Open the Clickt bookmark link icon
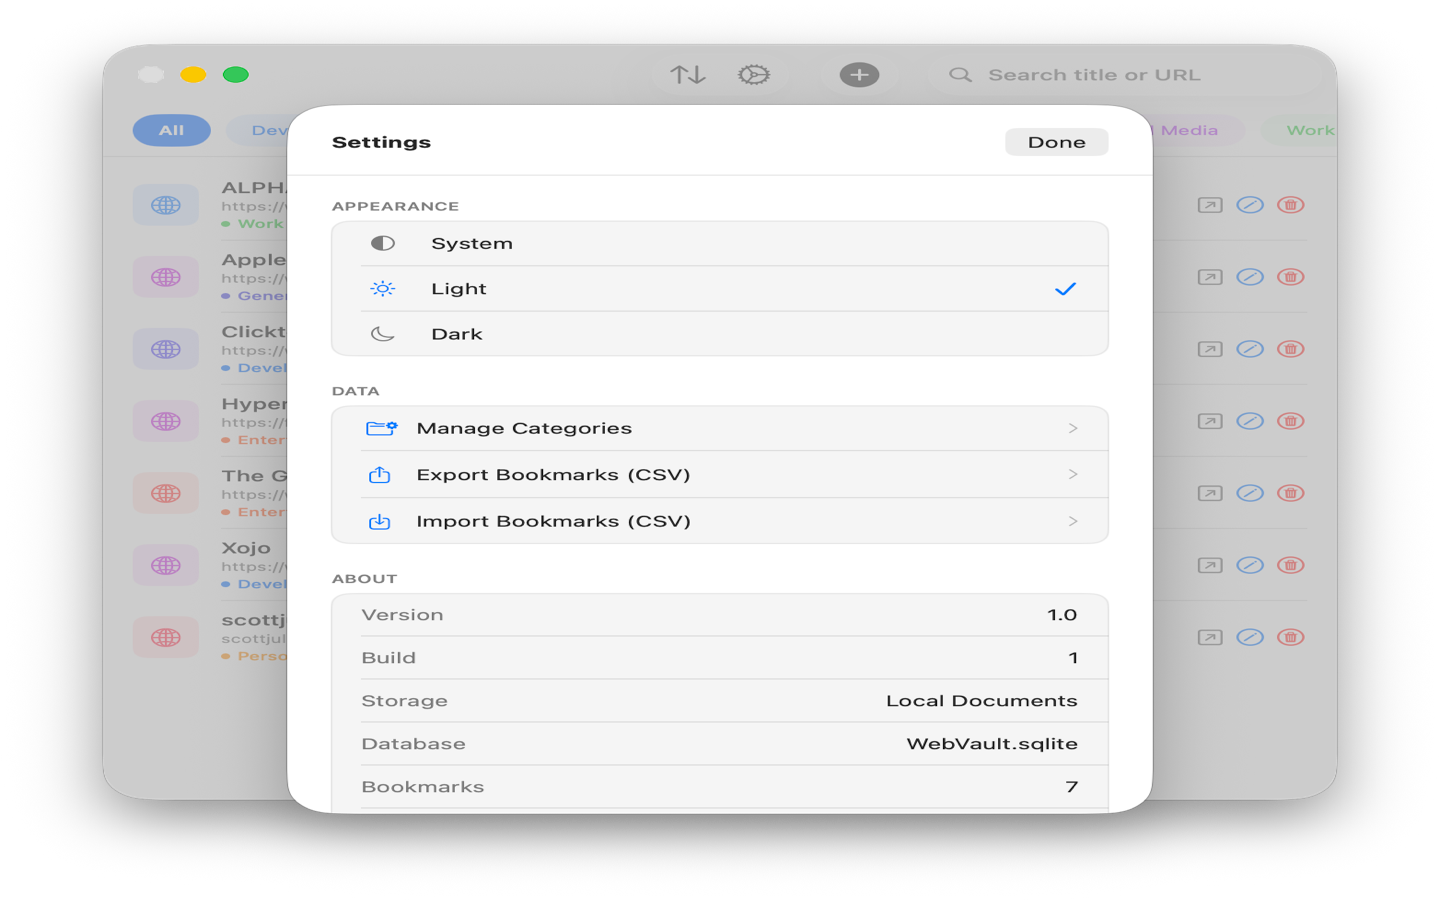The image size is (1440, 900). coord(1210,349)
